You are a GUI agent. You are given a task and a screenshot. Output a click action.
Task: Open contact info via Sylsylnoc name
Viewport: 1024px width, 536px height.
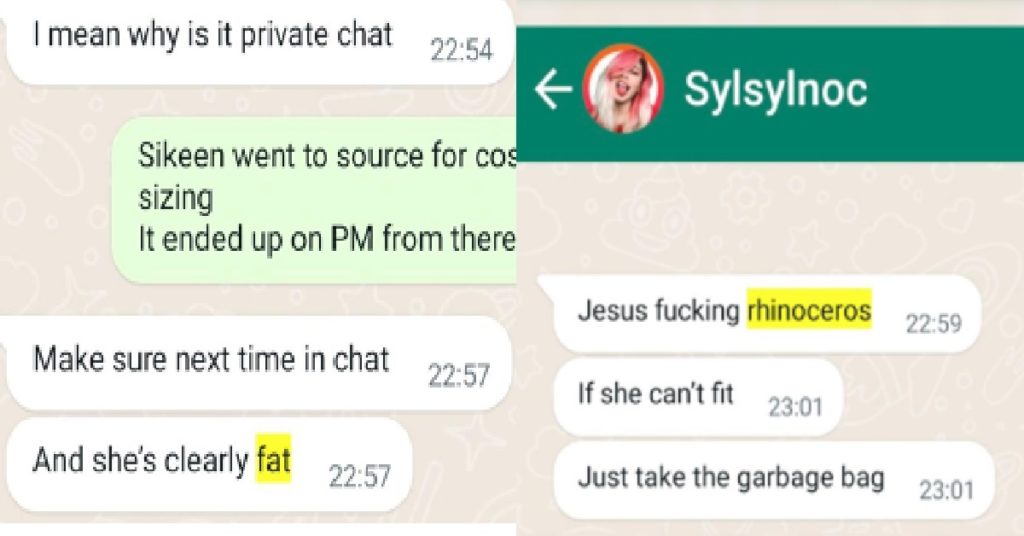pos(775,89)
